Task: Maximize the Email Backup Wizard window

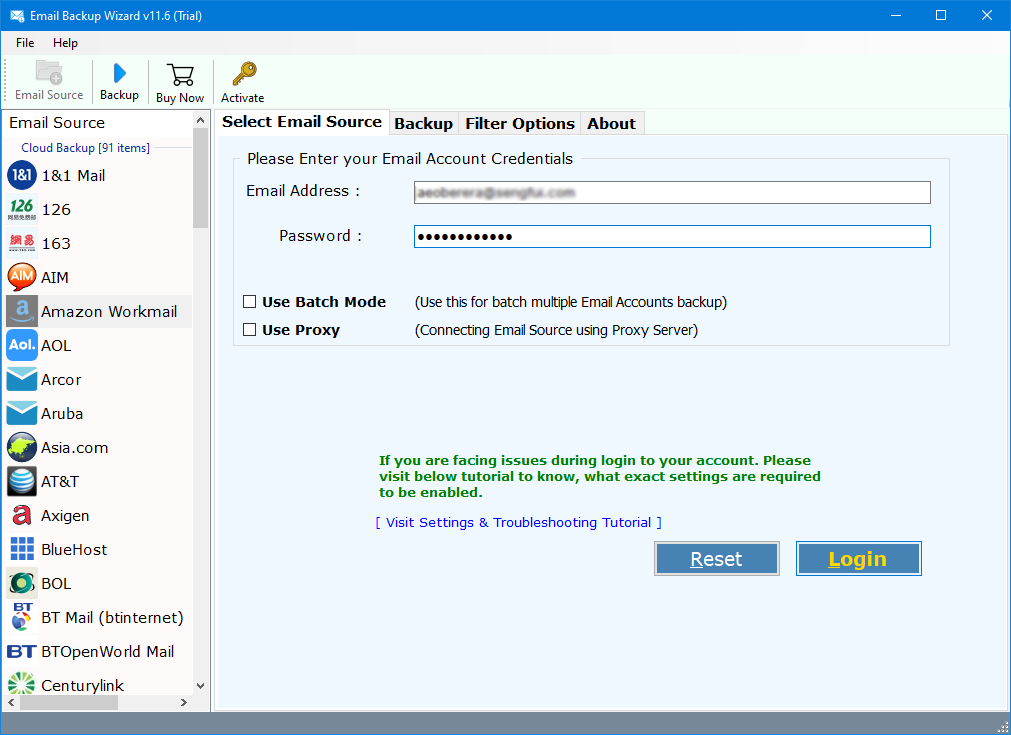Action: click(x=941, y=15)
